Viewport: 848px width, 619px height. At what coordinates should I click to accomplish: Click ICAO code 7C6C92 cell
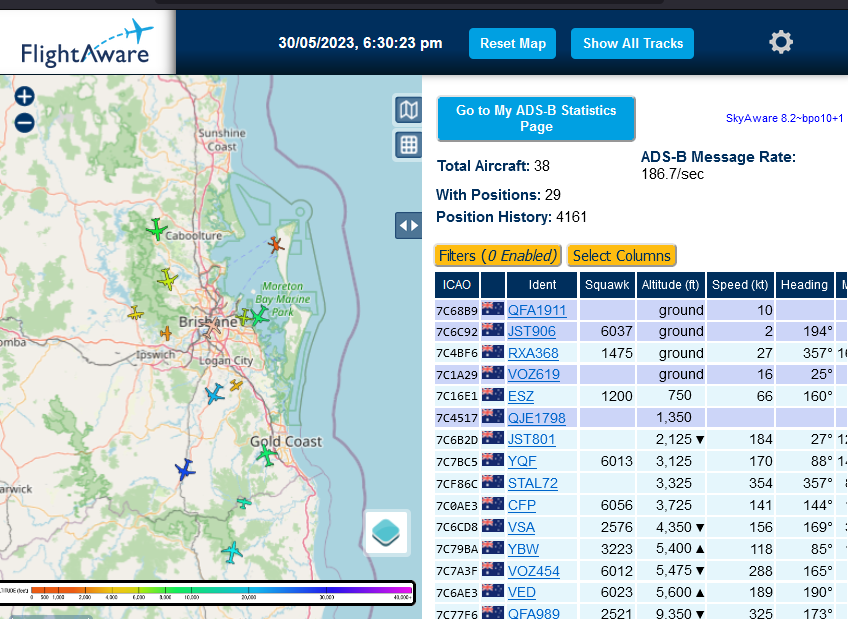point(457,332)
